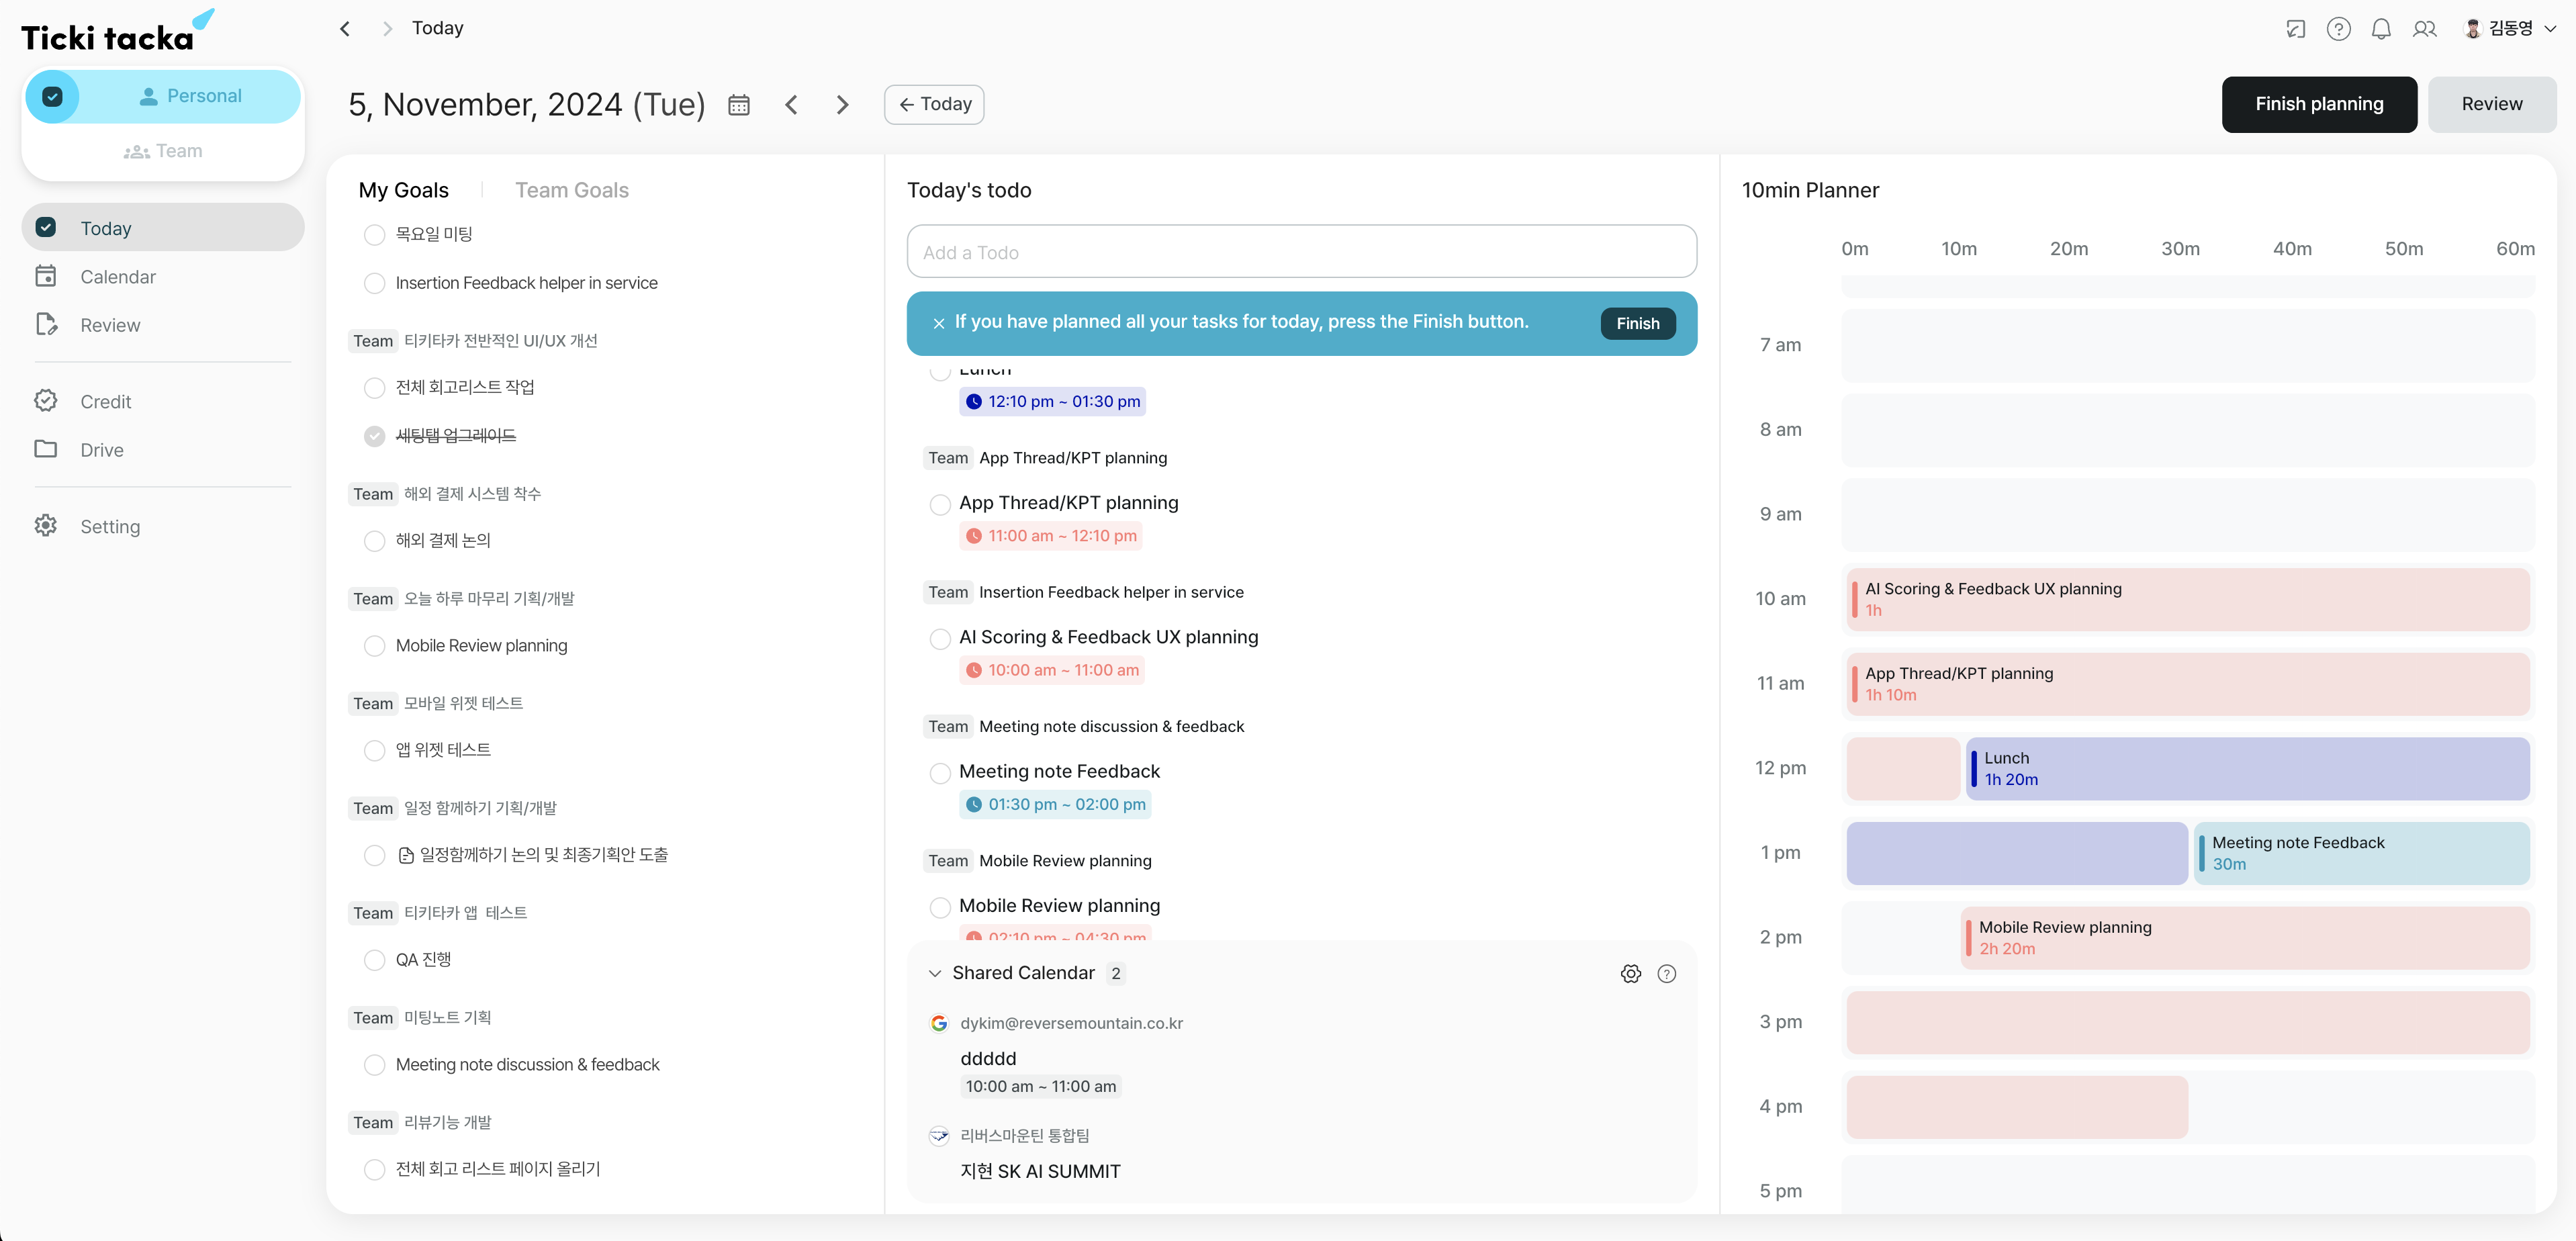The image size is (2576, 1241).
Task: Select AI Scoring & Feedback planner block
Action: [x=2188, y=599]
